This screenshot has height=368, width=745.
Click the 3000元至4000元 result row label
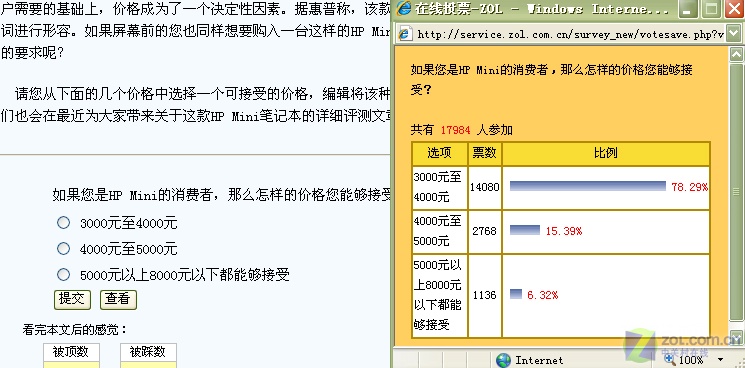coord(438,188)
